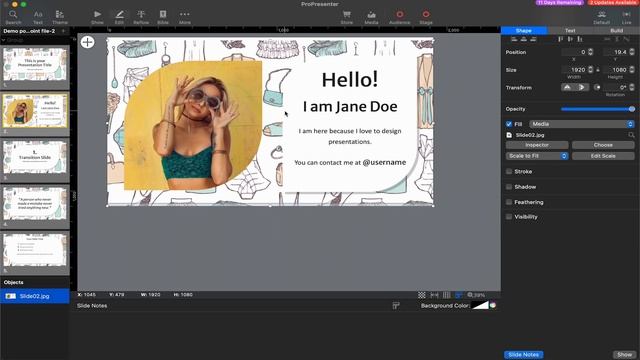Click the 11 Days Remaining badge

pos(560,2)
